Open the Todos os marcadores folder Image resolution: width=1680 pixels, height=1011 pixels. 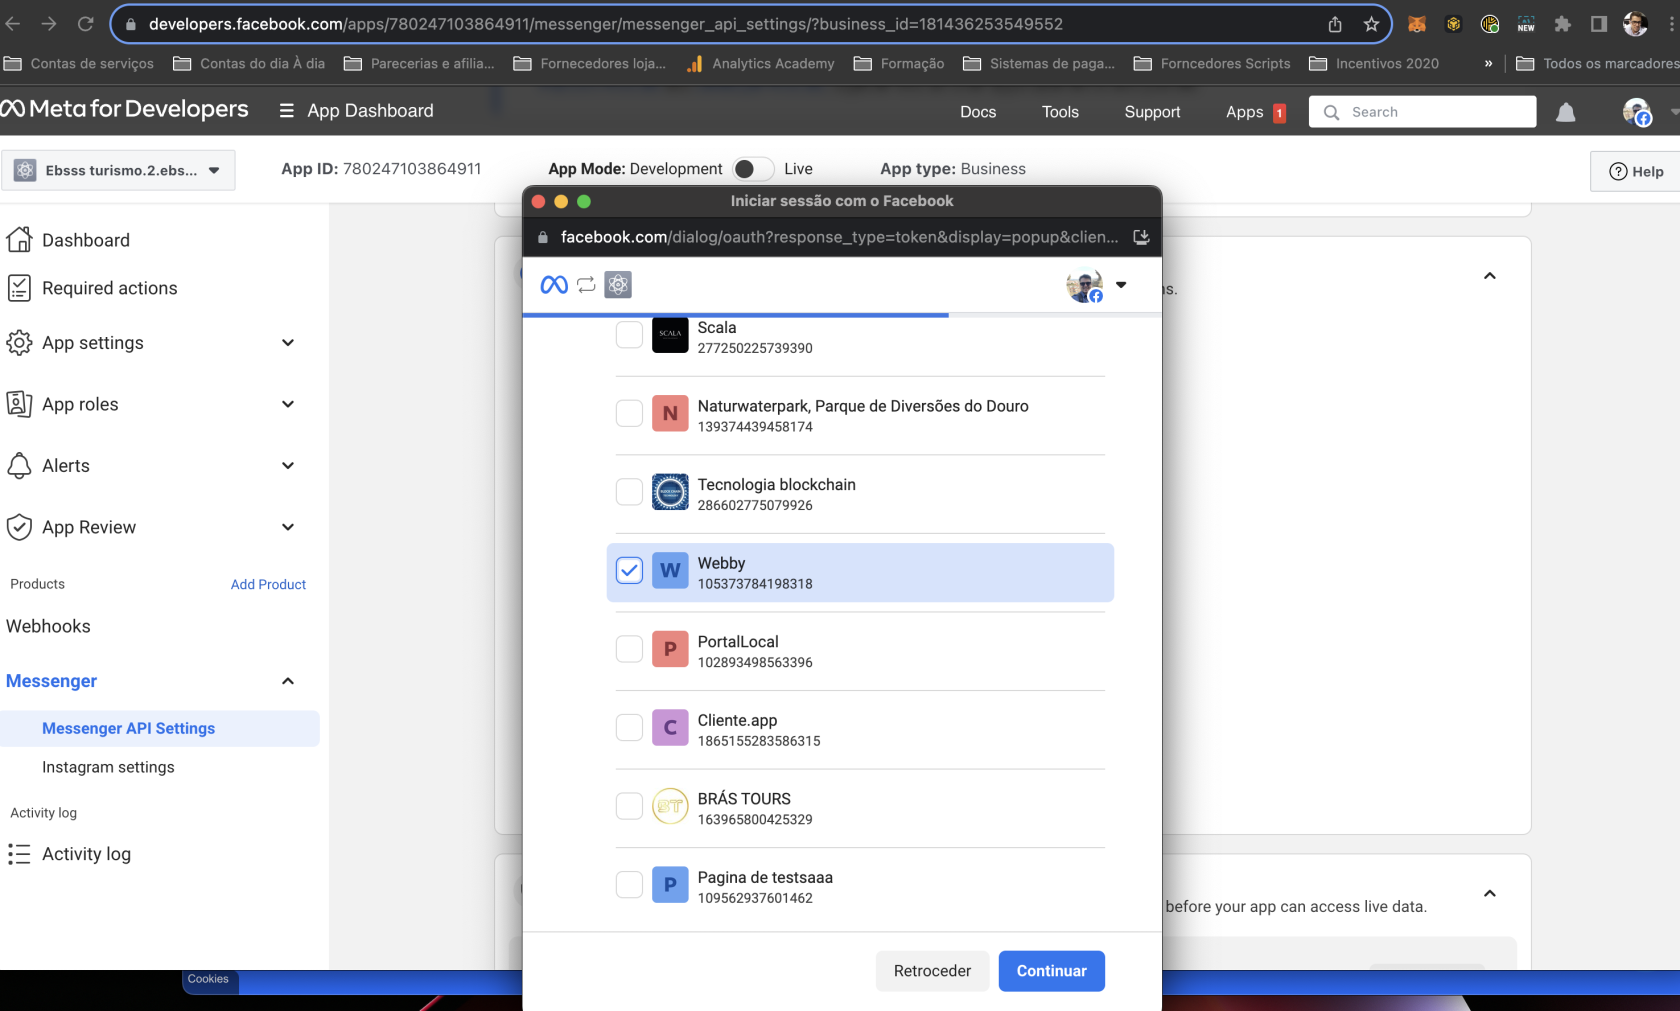[x=1597, y=63]
